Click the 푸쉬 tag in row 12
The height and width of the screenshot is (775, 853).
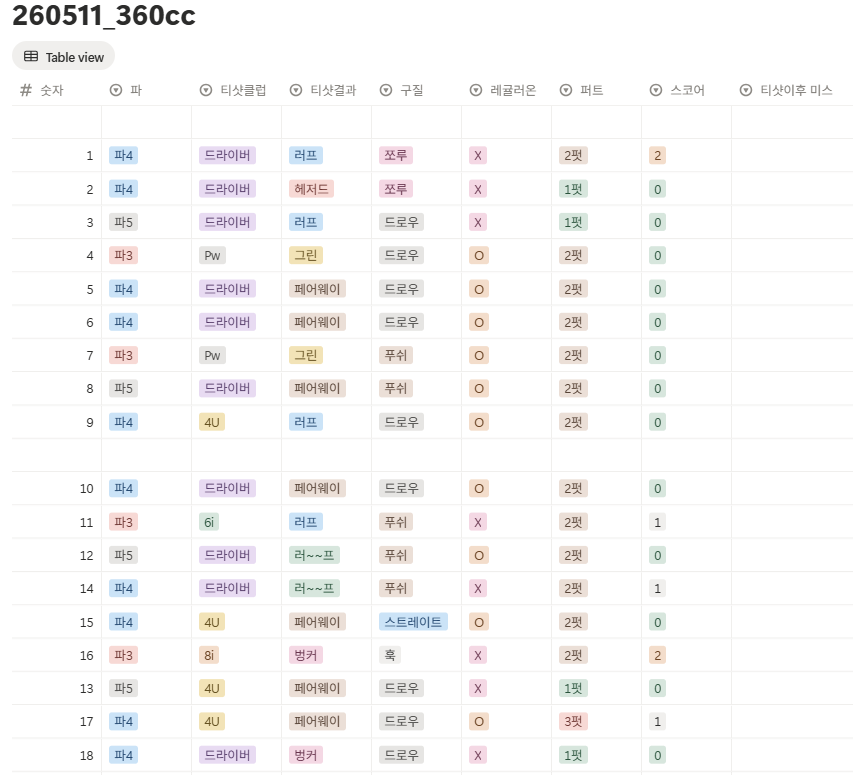click(x=395, y=555)
